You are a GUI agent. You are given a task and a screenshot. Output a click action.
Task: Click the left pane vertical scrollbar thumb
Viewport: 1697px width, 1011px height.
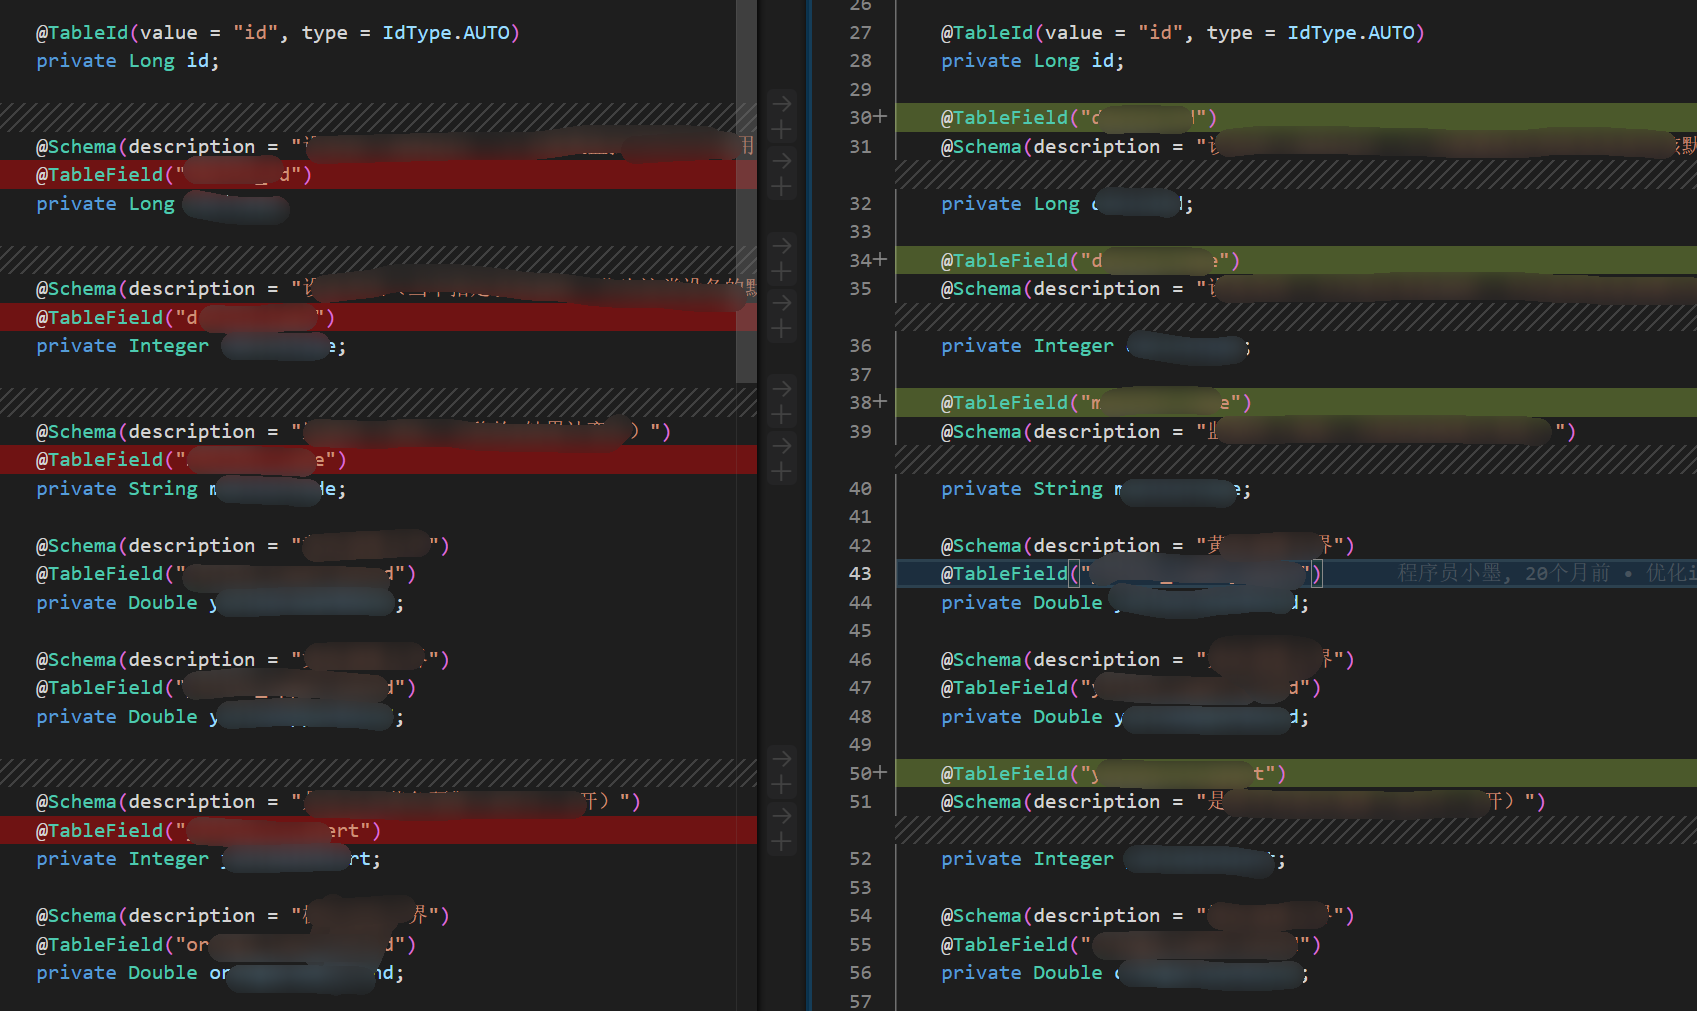(x=746, y=190)
